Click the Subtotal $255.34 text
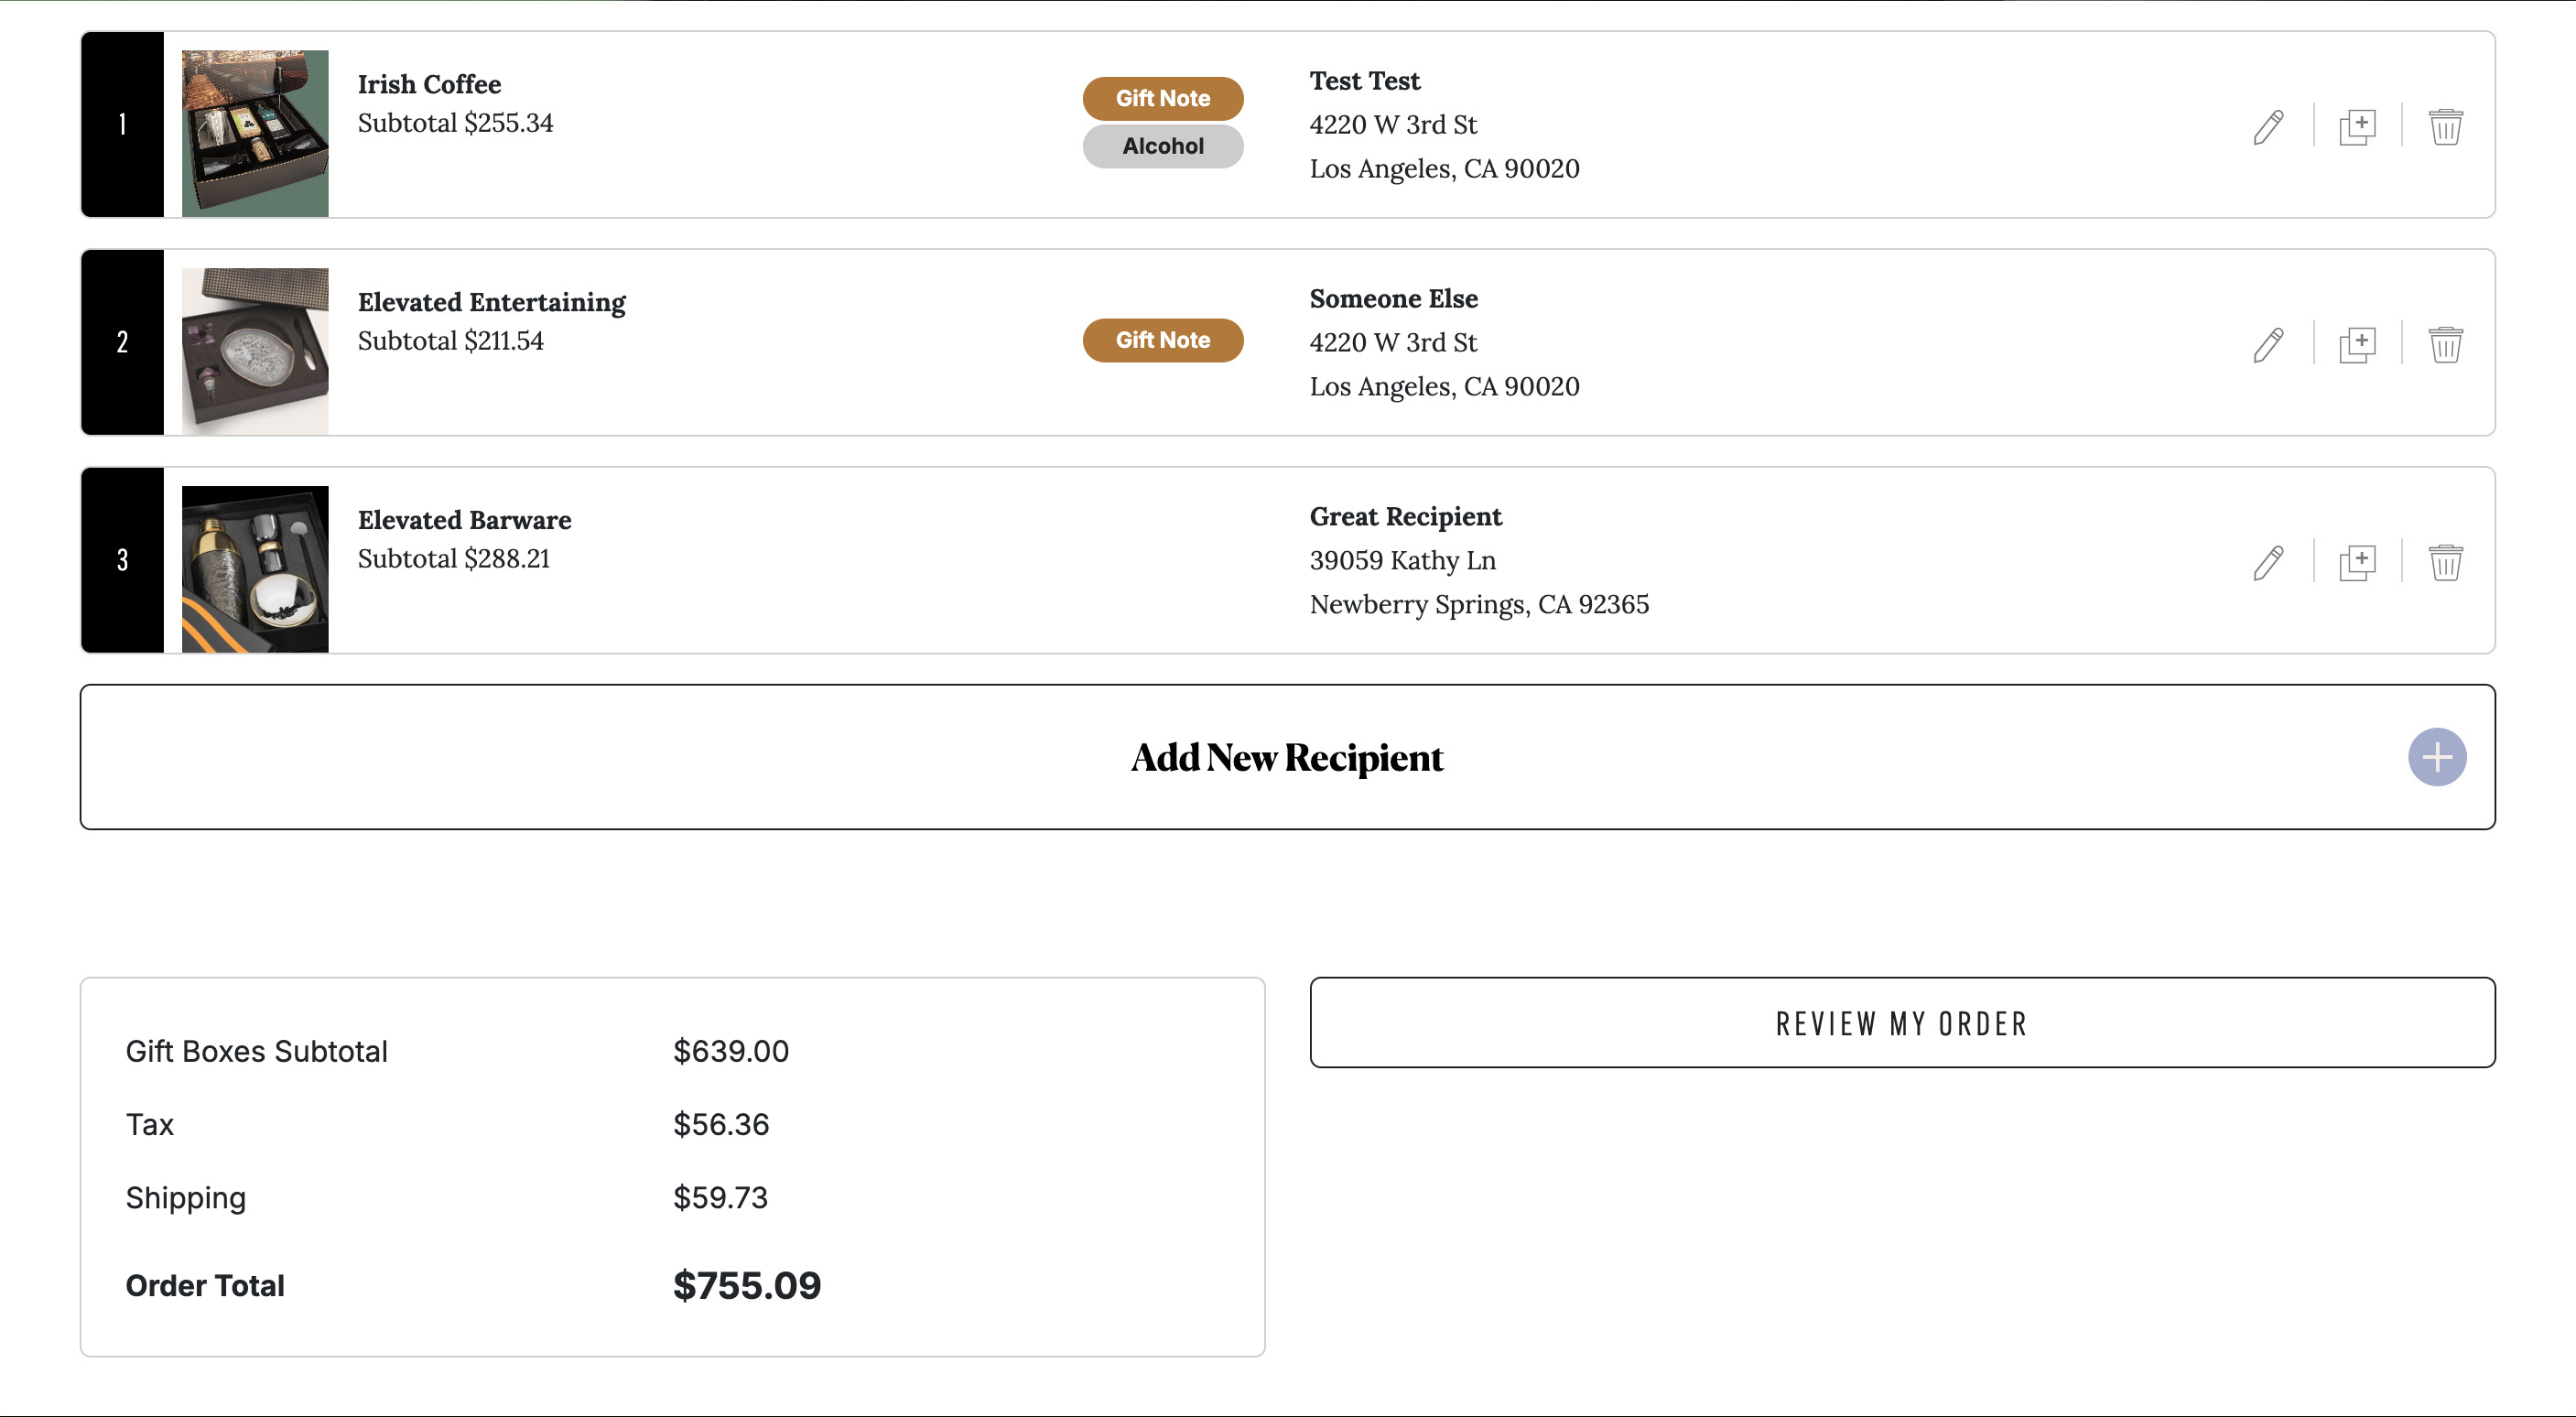 click(x=455, y=123)
